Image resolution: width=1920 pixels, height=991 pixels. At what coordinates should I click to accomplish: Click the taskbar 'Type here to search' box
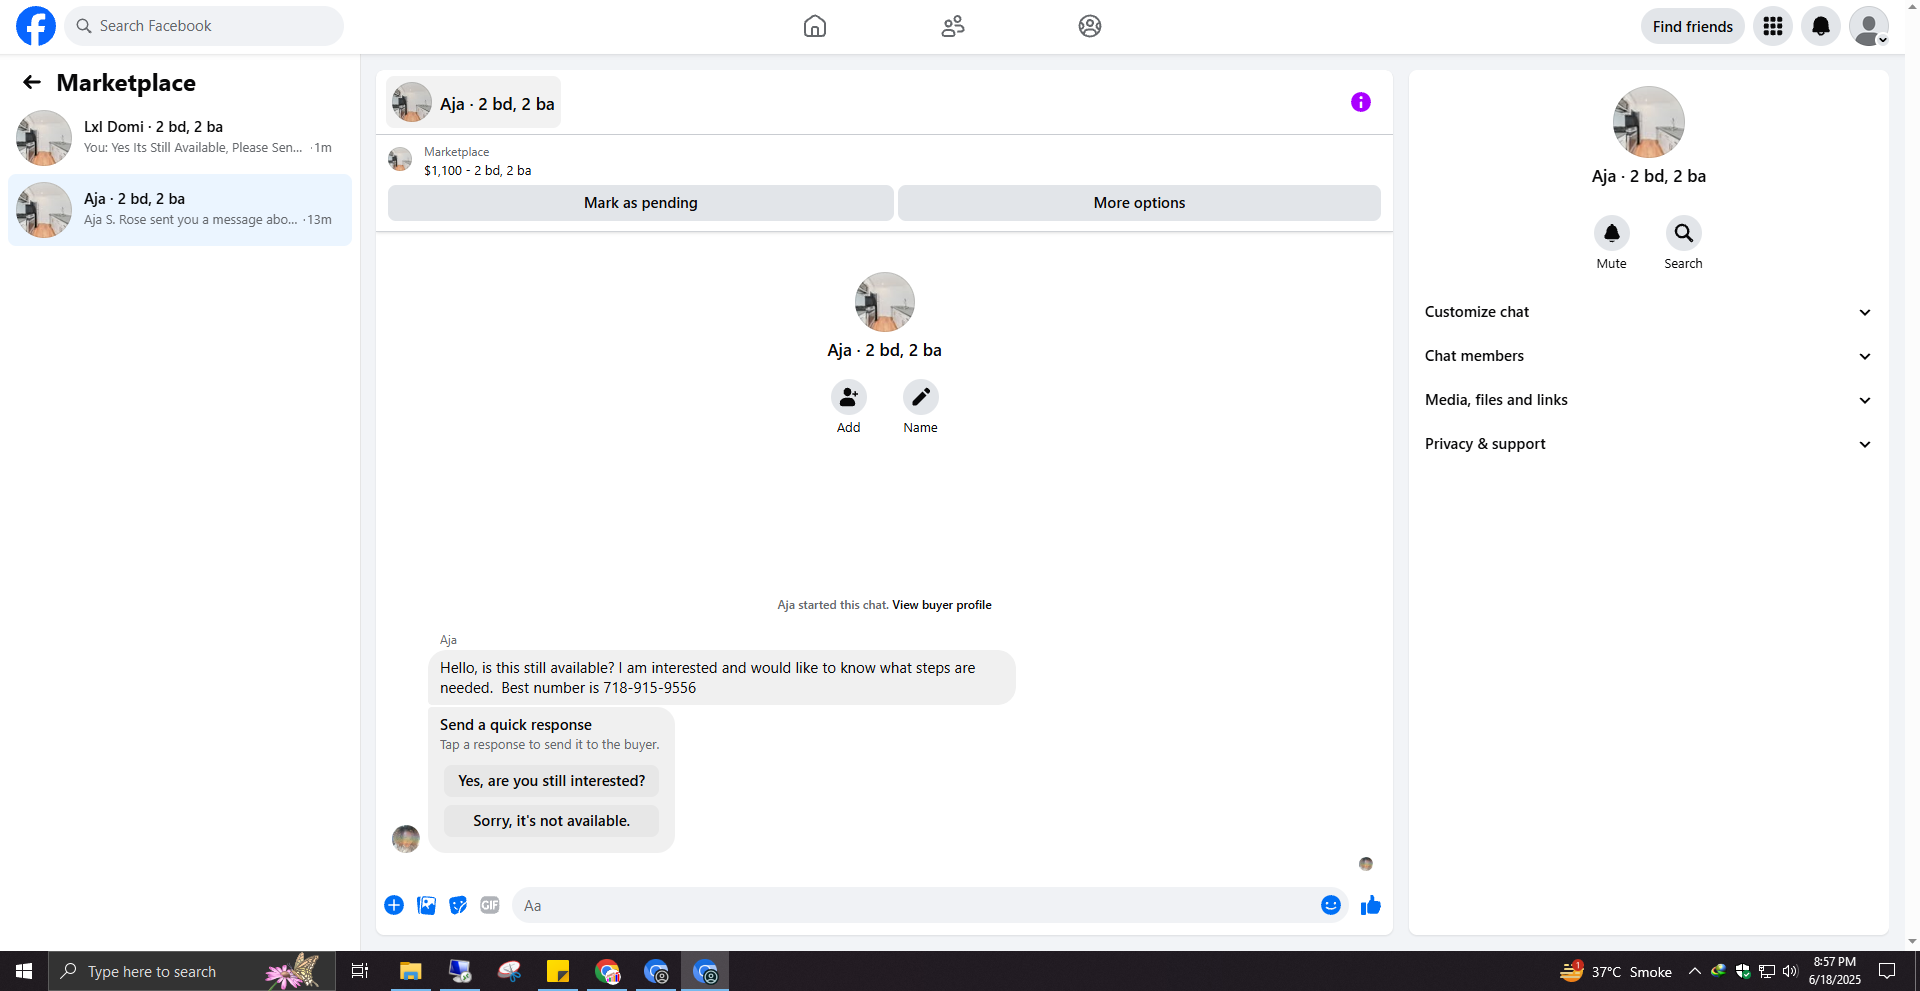pos(192,971)
